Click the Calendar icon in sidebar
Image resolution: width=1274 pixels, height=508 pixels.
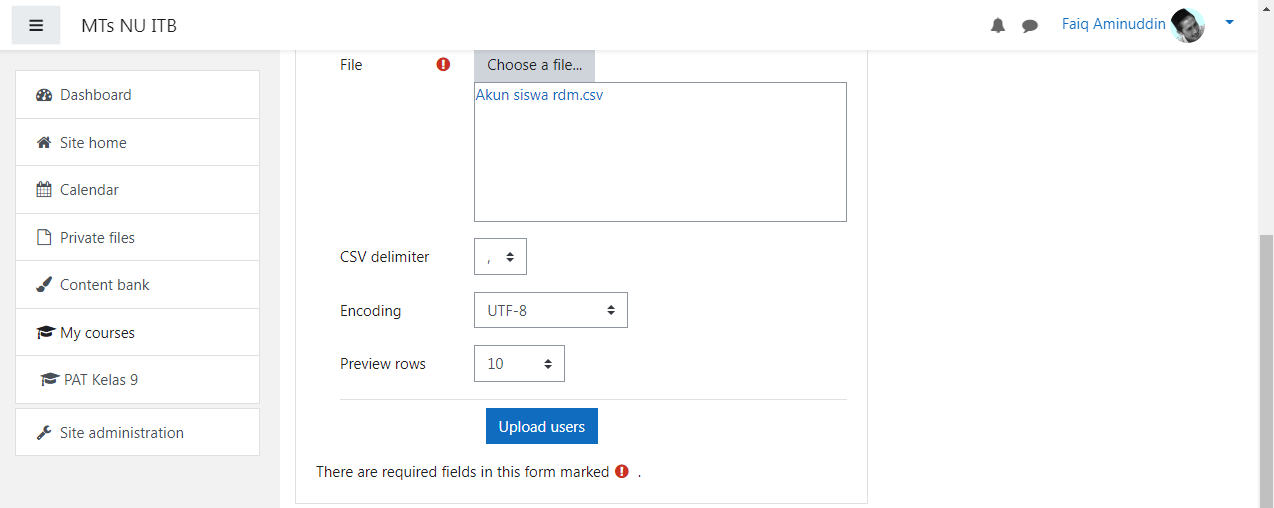[x=44, y=190]
